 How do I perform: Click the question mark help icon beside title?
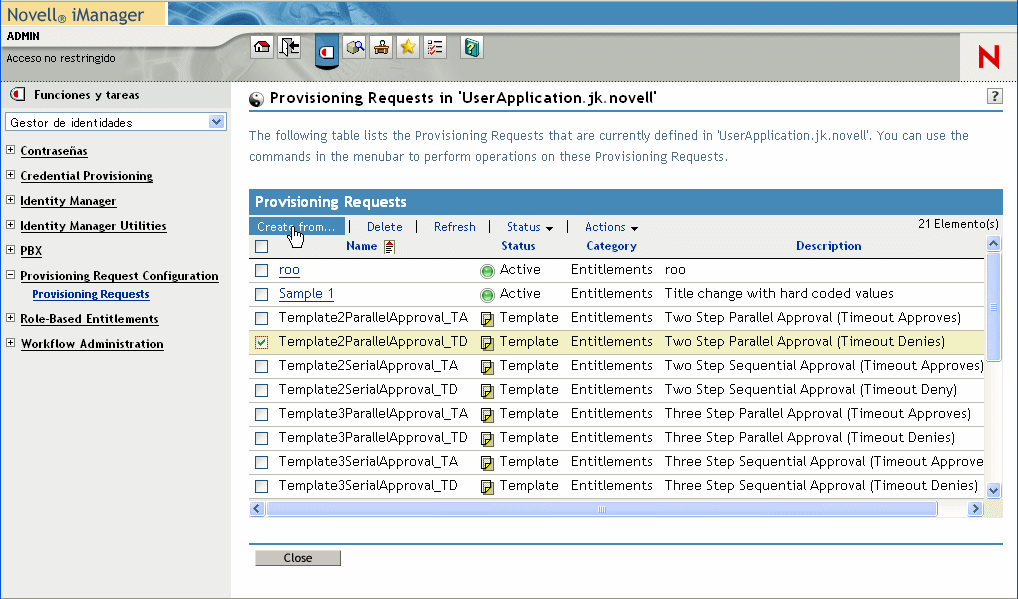[x=994, y=97]
